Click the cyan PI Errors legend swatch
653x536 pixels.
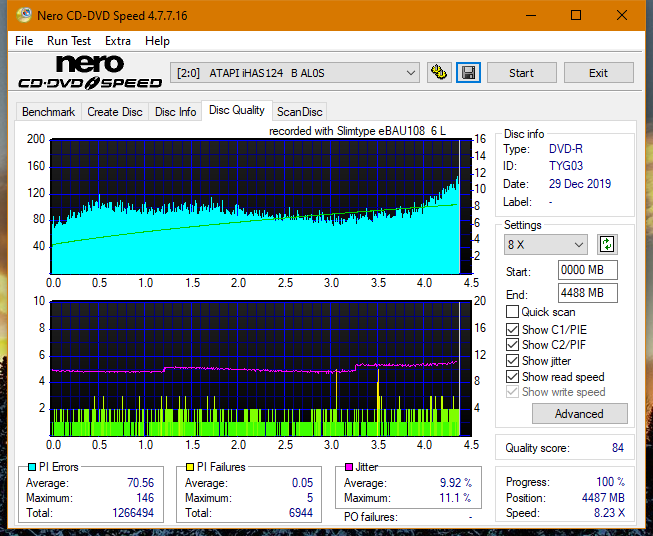tap(31, 467)
